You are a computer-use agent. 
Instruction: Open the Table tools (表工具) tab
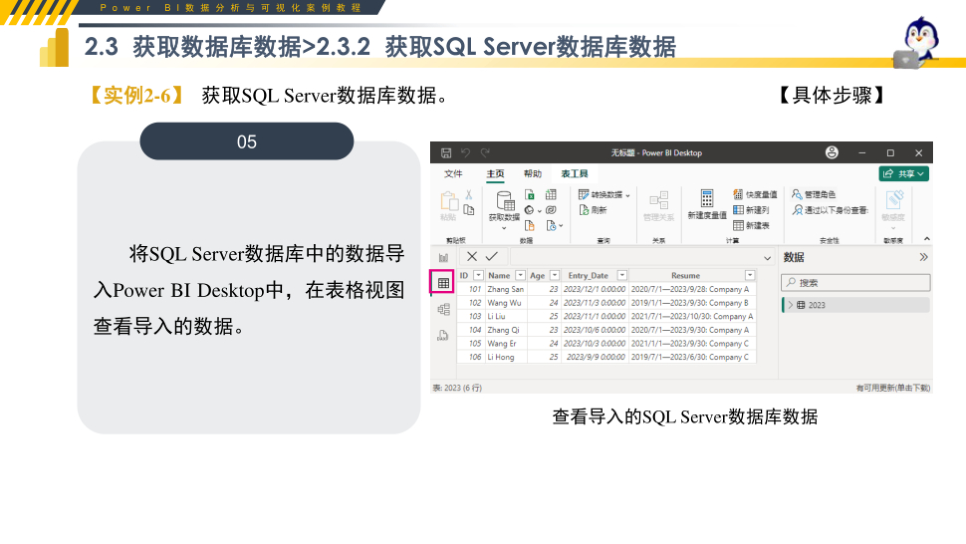(x=574, y=174)
